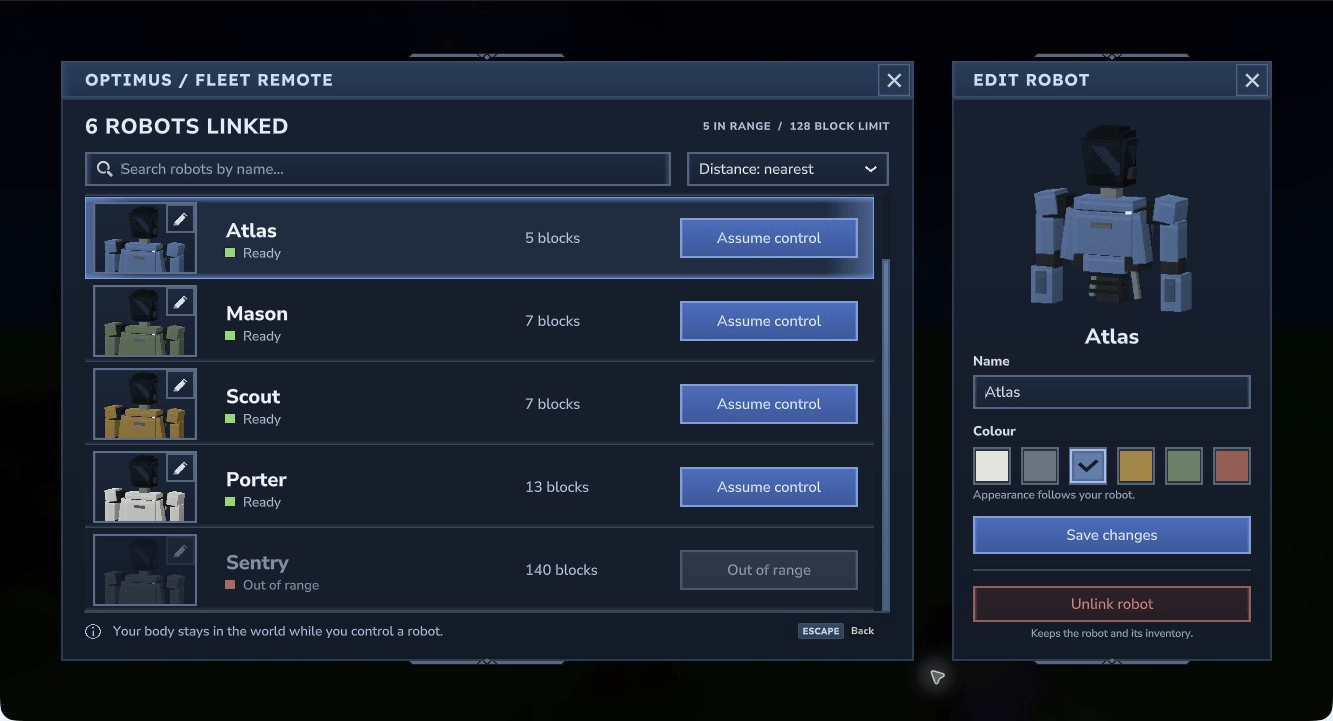
Task: Open the Distance: nearest sort dropdown
Action: pyautogui.click(x=788, y=169)
